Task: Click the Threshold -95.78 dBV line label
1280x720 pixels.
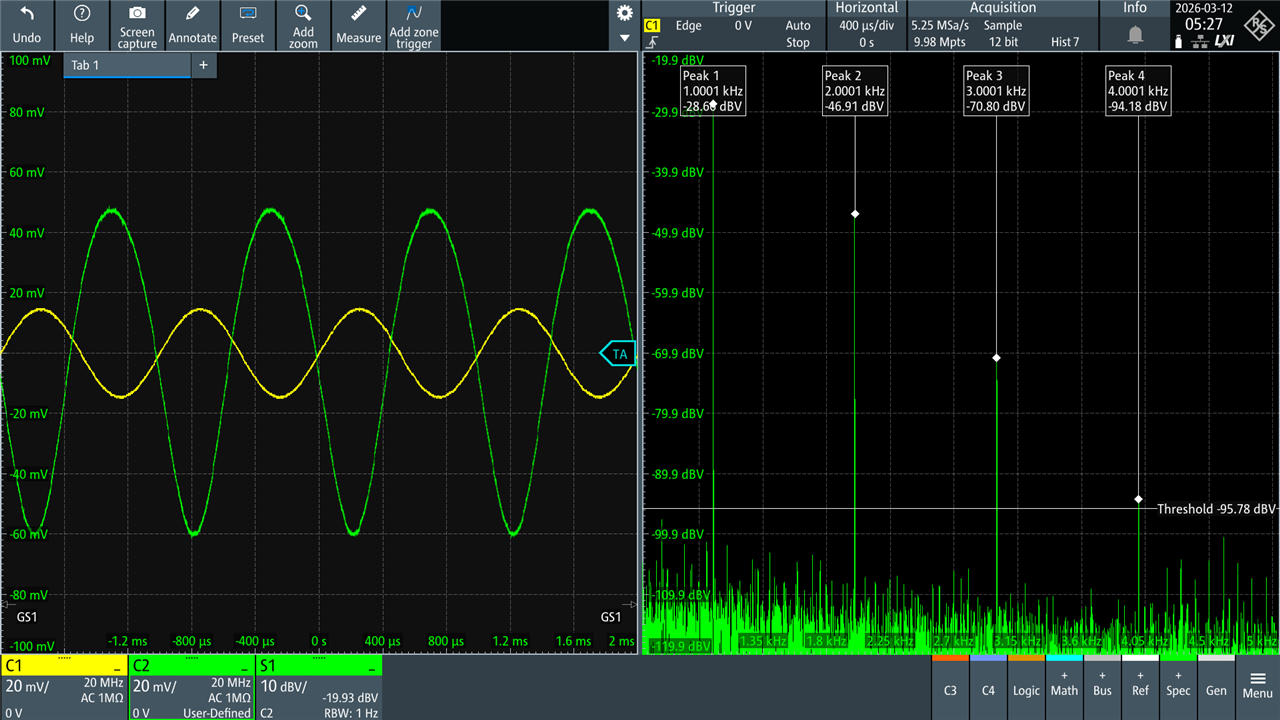Action: [1215, 509]
